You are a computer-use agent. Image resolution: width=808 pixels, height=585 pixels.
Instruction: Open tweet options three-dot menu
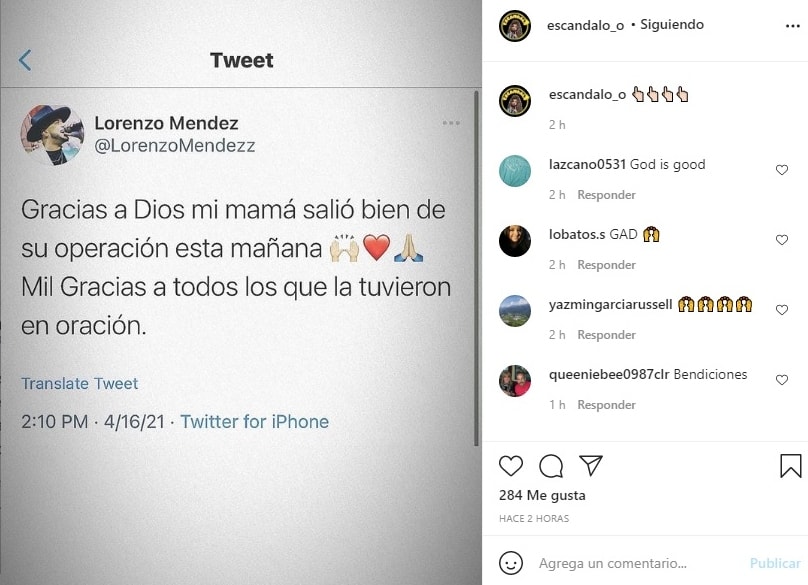tap(451, 123)
